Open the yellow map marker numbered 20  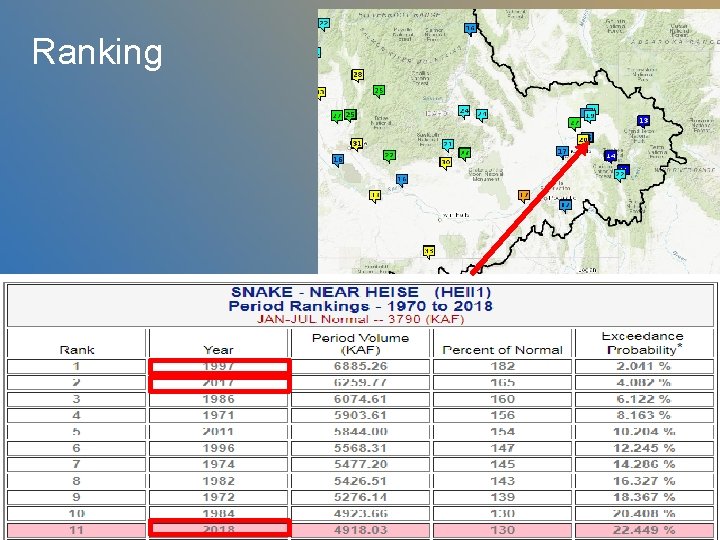click(x=583, y=139)
